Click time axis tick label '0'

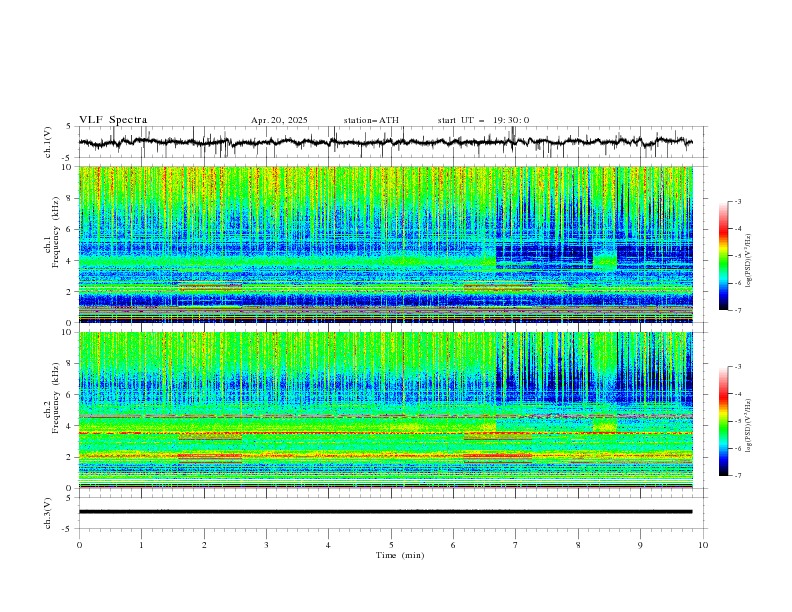pos(79,545)
